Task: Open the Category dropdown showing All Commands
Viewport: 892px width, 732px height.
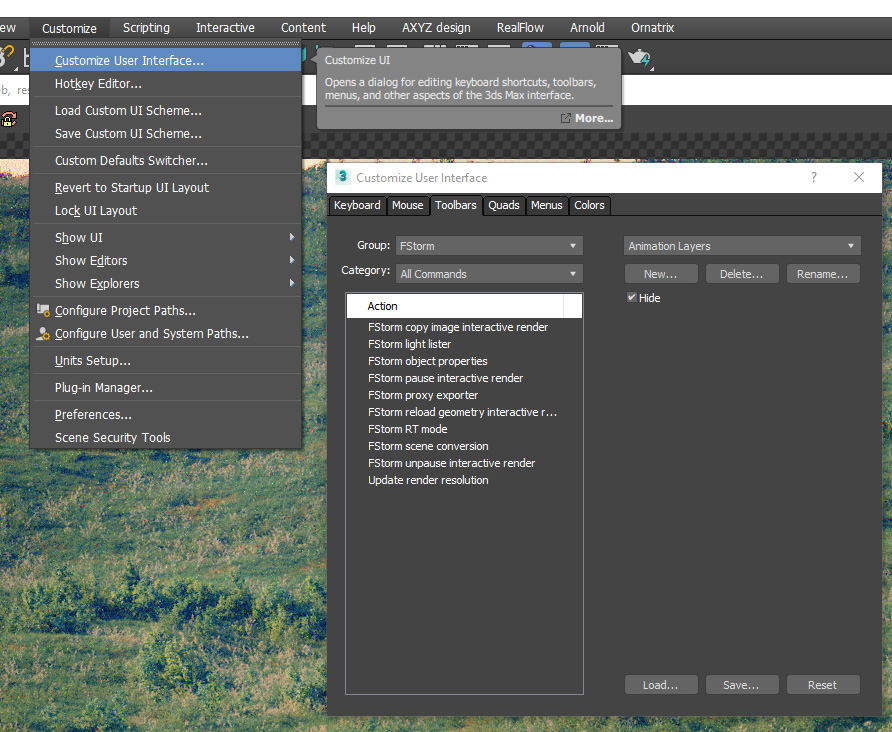Action: pyautogui.click(x=488, y=274)
